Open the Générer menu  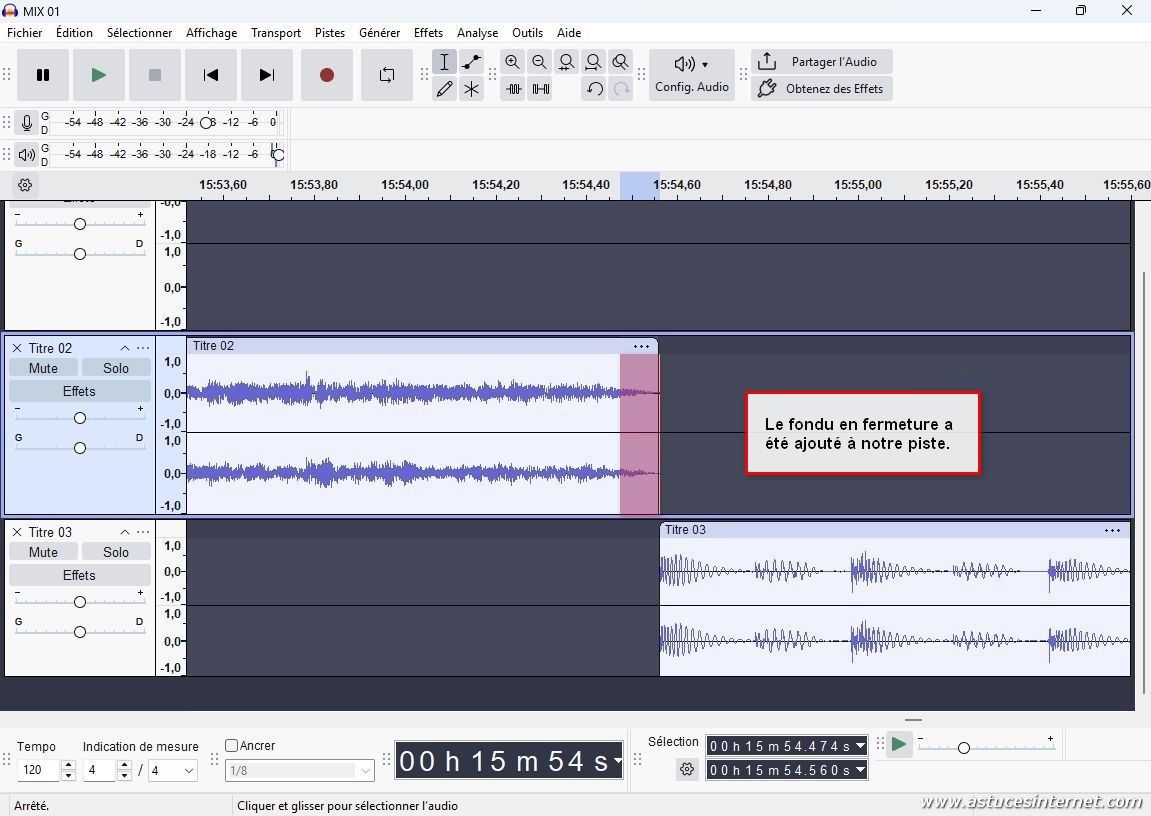coord(379,33)
